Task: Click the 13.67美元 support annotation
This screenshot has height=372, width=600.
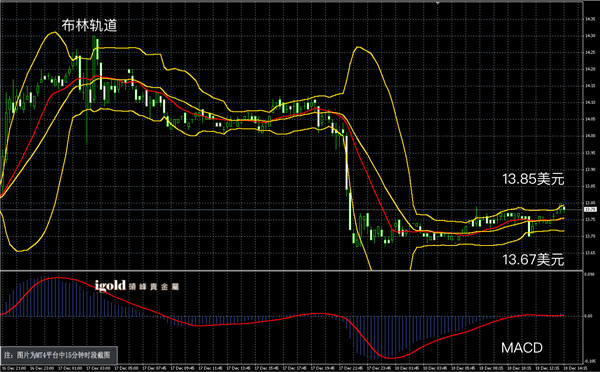Action: 533,259
